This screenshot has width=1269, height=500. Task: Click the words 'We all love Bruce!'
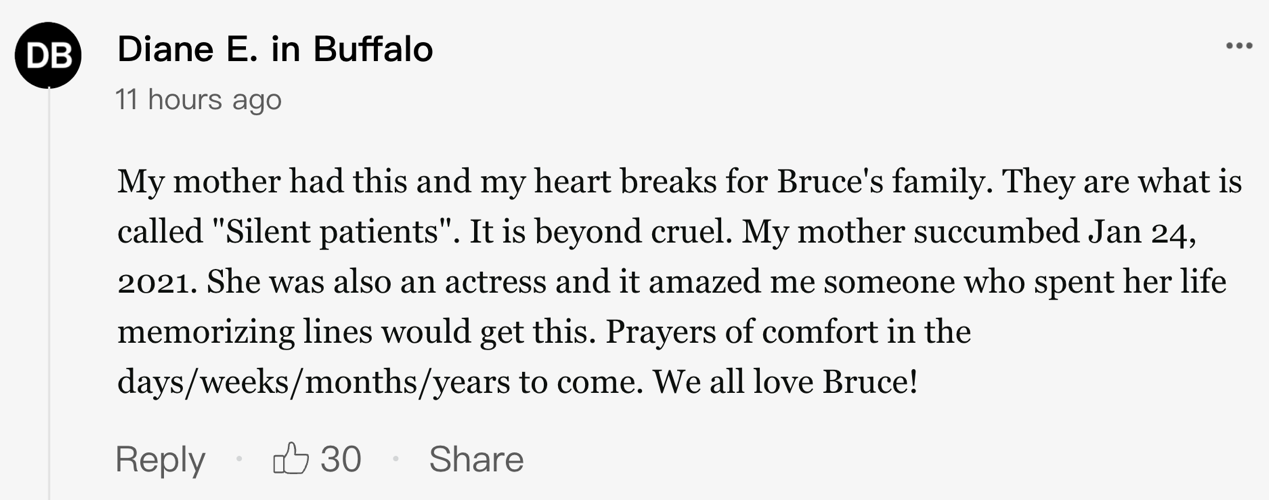pyautogui.click(x=785, y=382)
